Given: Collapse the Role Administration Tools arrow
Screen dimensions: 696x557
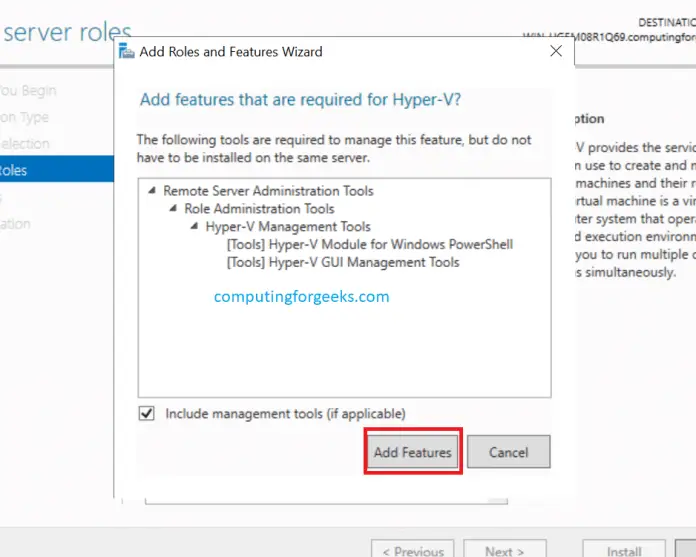Looking at the screenshot, I should pyautogui.click(x=173, y=209).
